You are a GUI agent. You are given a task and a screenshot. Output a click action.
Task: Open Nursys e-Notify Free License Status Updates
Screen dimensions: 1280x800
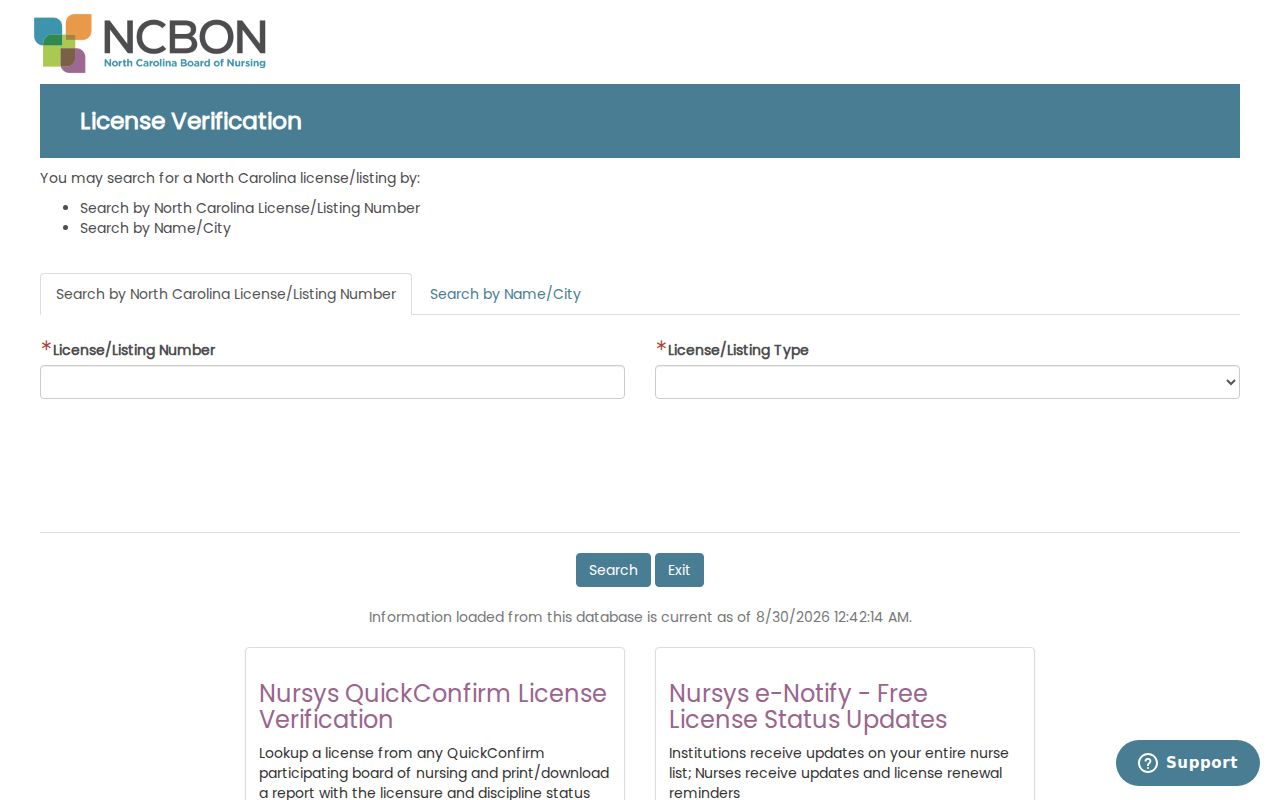click(808, 706)
